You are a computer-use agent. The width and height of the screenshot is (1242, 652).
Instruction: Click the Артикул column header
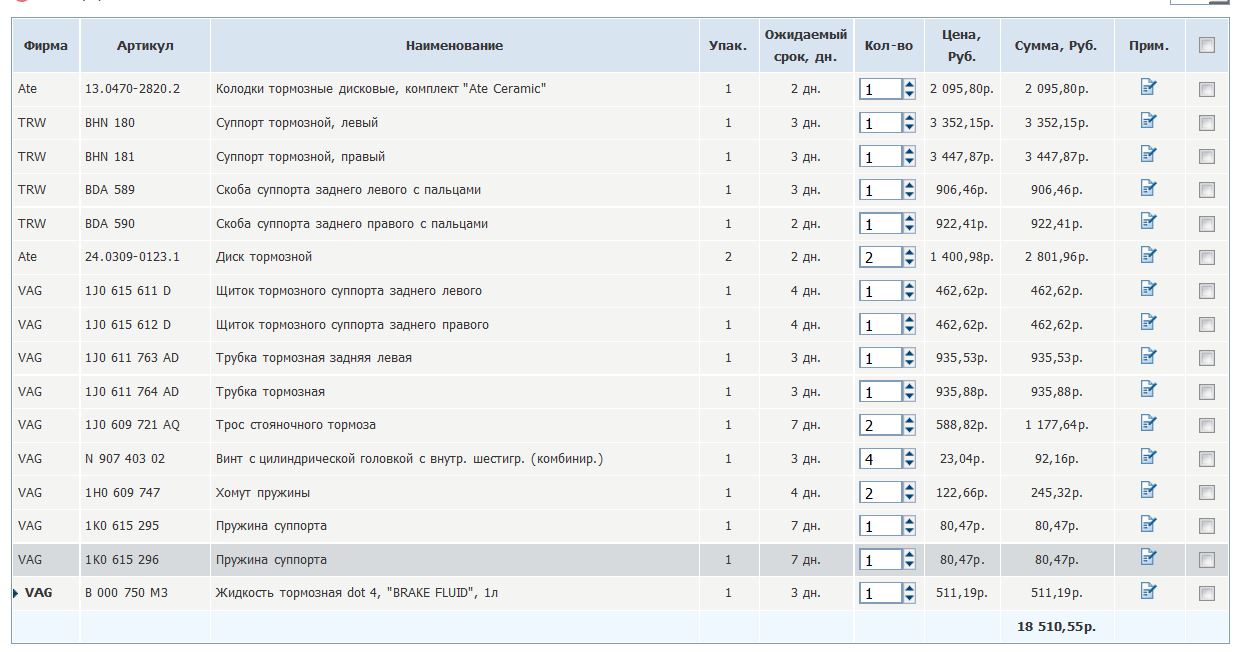145,46
